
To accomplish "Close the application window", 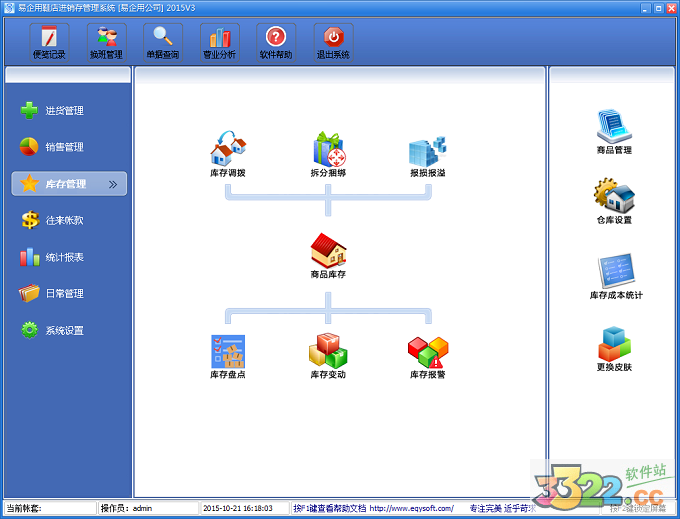I will (x=671, y=8).
